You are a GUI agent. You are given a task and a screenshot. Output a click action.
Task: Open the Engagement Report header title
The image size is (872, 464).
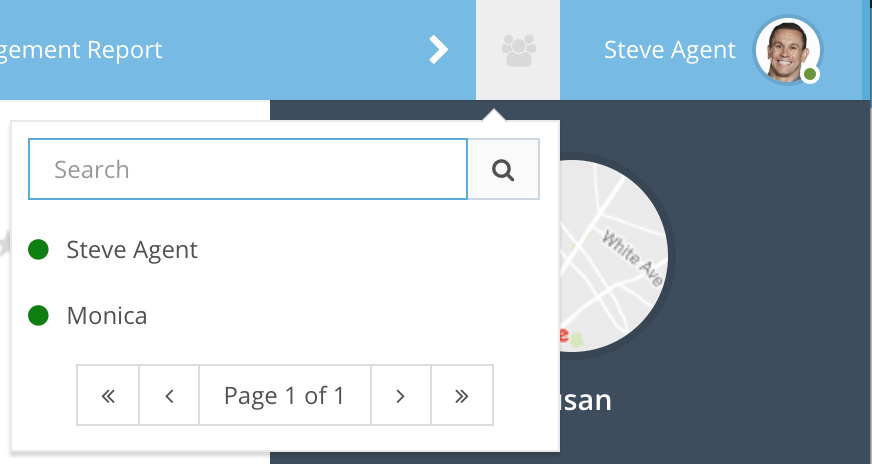[81, 50]
